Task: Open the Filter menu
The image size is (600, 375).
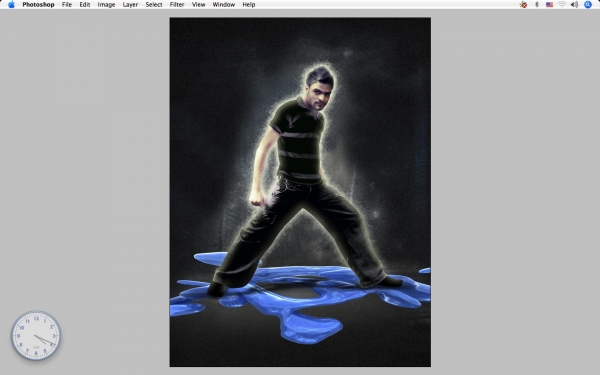Action: (177, 5)
